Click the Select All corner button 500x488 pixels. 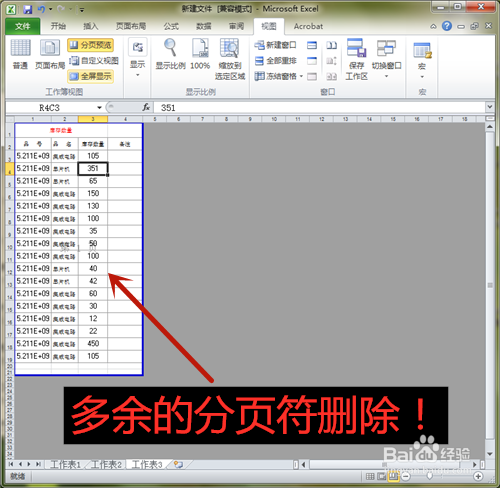point(10,119)
